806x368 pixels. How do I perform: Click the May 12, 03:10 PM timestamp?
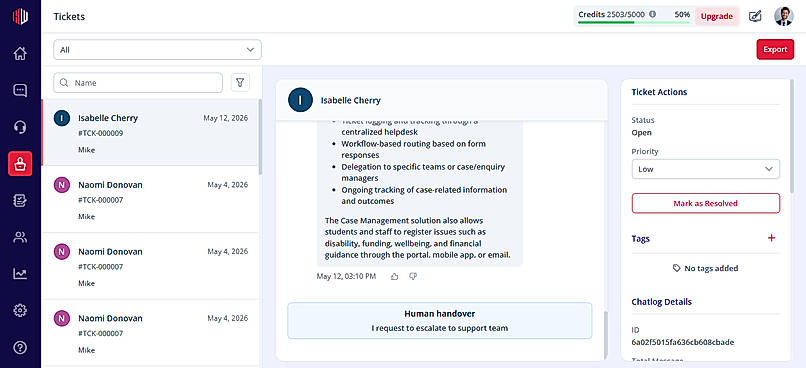346,277
